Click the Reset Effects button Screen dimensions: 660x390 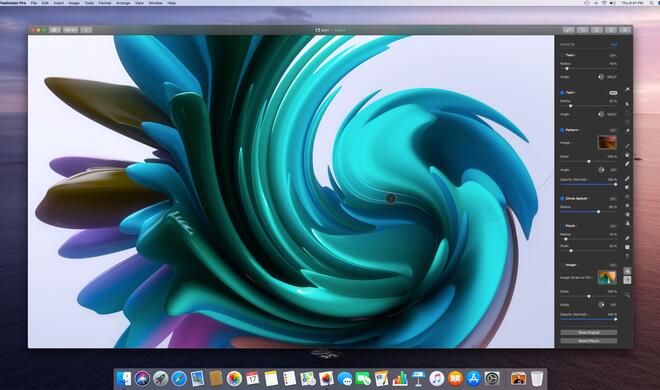pyautogui.click(x=589, y=341)
